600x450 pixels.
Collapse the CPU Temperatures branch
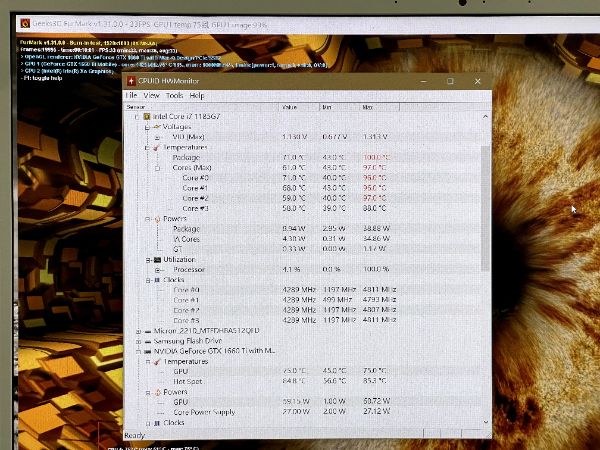147,148
